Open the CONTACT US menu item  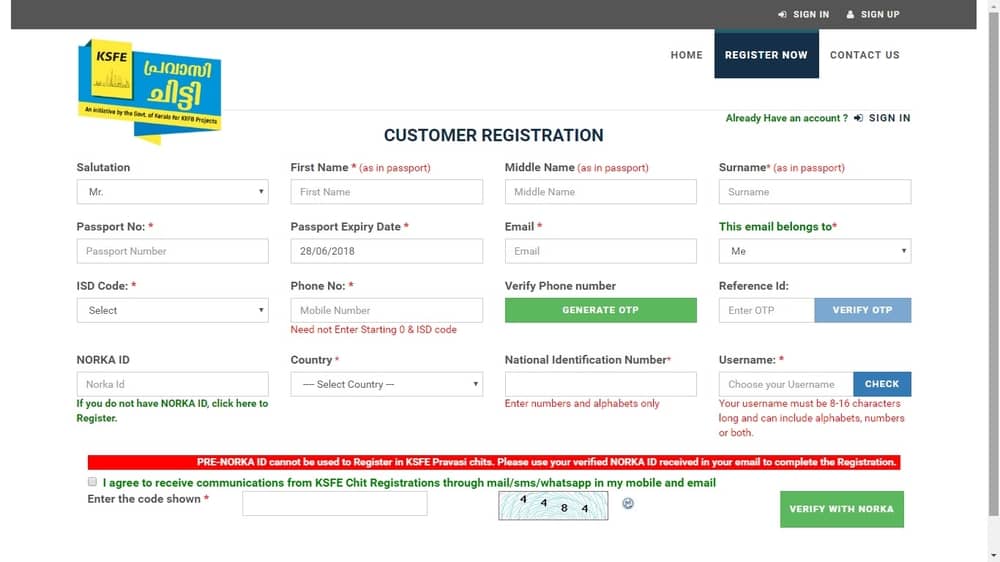point(864,55)
